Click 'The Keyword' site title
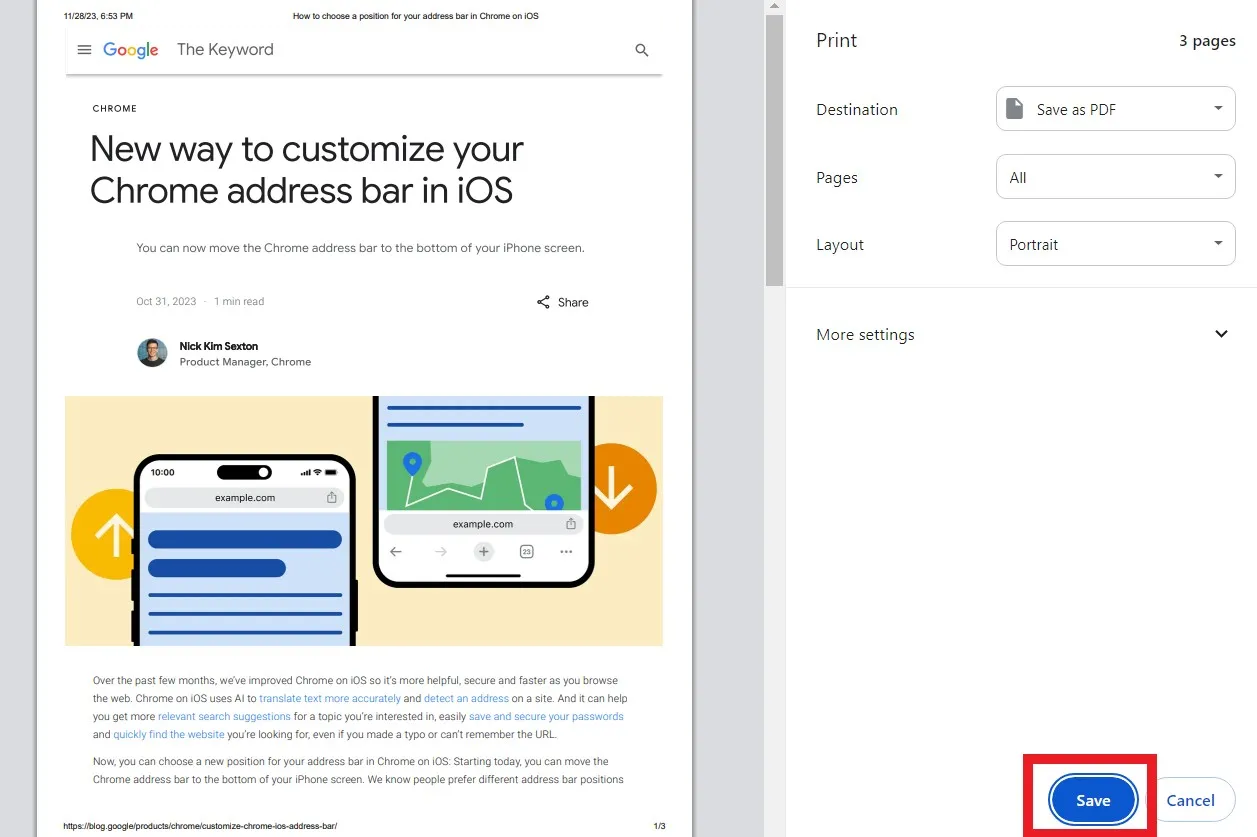The height and width of the screenshot is (837, 1257). (225, 49)
